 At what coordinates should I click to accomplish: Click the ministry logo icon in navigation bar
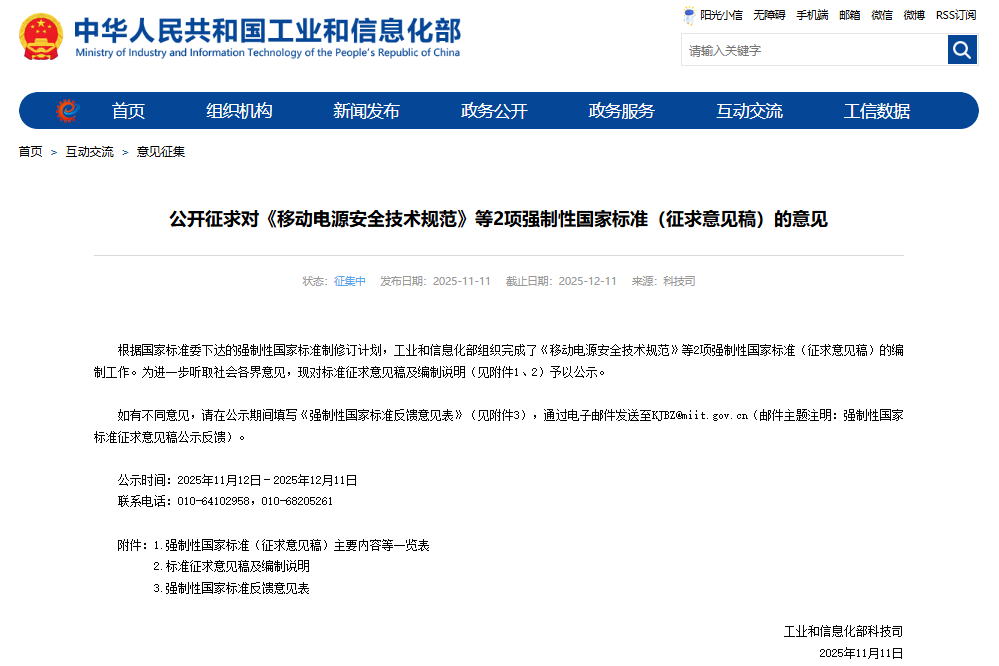[x=64, y=110]
